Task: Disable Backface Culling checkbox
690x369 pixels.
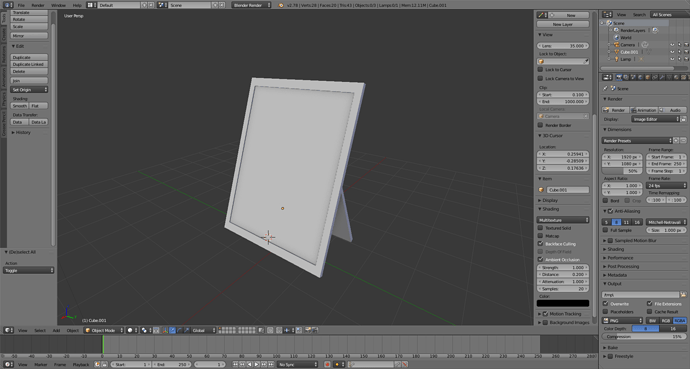Action: tap(540, 244)
